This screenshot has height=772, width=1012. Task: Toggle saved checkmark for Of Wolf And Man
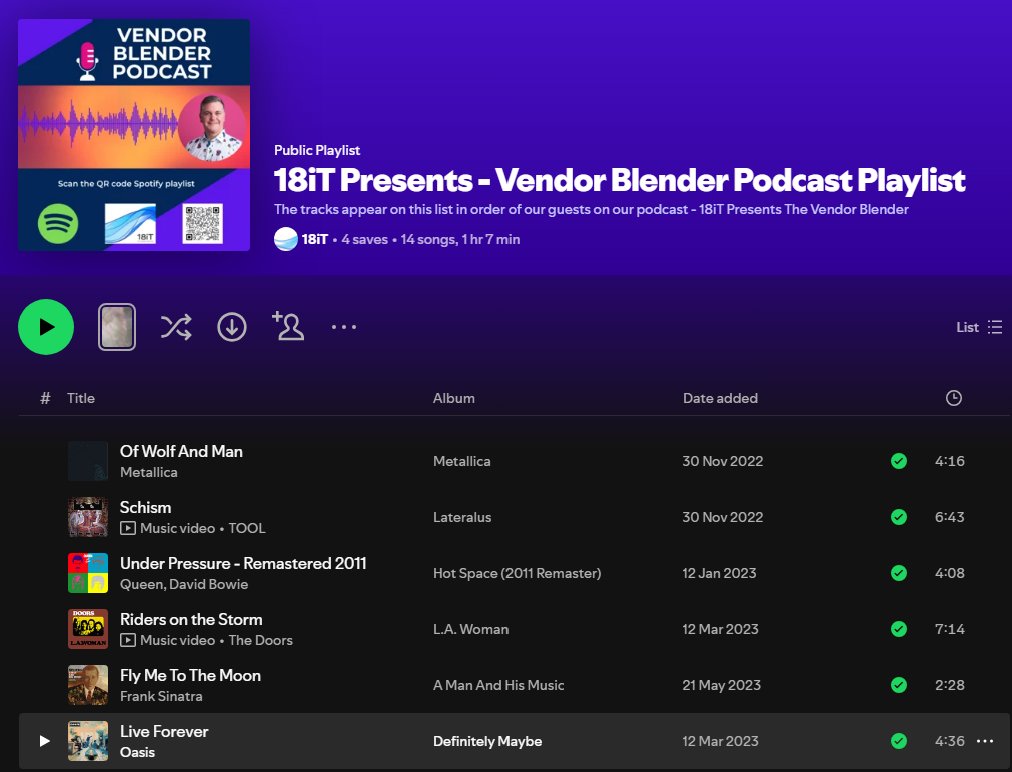click(x=898, y=461)
